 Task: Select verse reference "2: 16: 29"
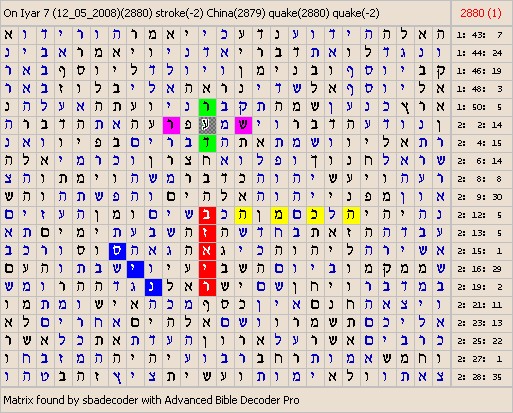tap(479, 269)
